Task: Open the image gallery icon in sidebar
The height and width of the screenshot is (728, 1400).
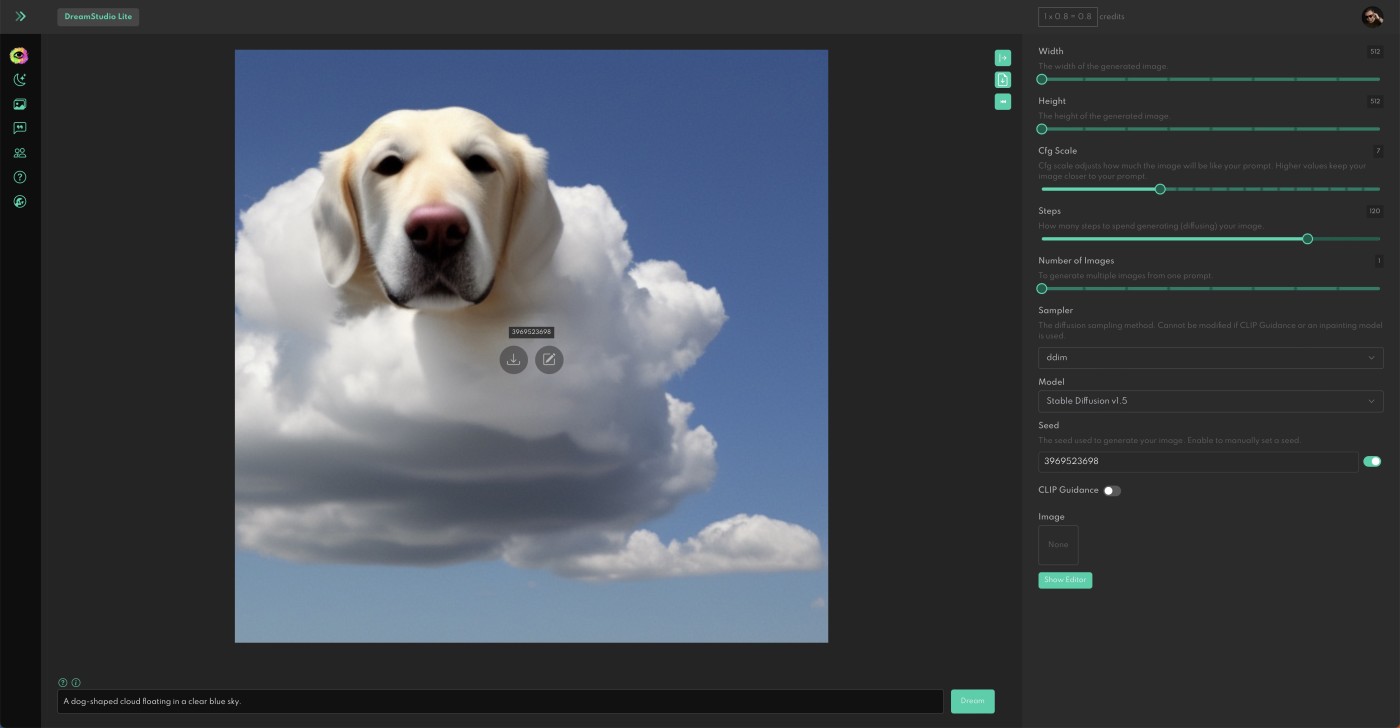Action: pos(20,104)
